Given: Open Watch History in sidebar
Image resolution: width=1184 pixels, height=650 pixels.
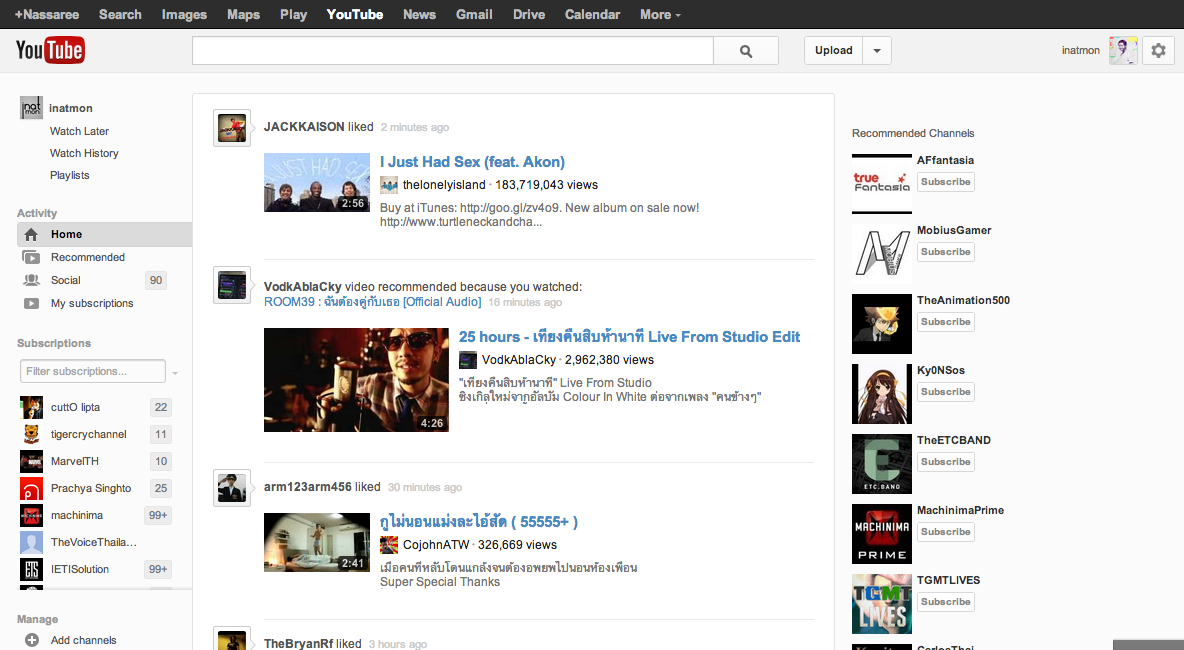Looking at the screenshot, I should coord(84,153).
